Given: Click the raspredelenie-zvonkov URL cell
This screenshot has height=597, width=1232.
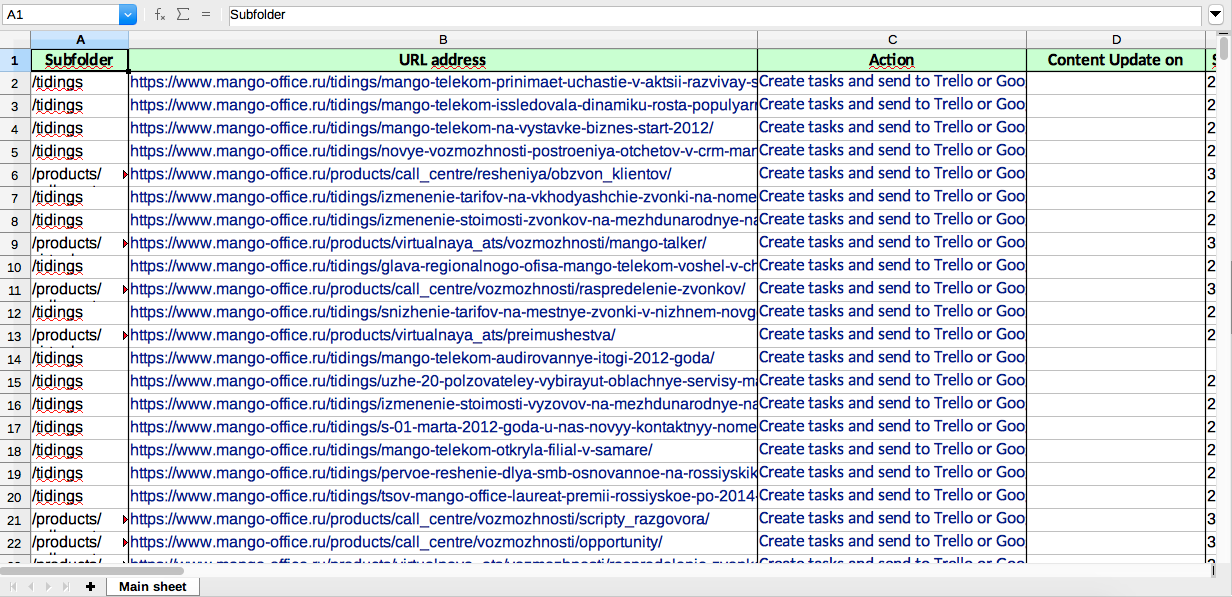Looking at the screenshot, I should click(443, 289).
